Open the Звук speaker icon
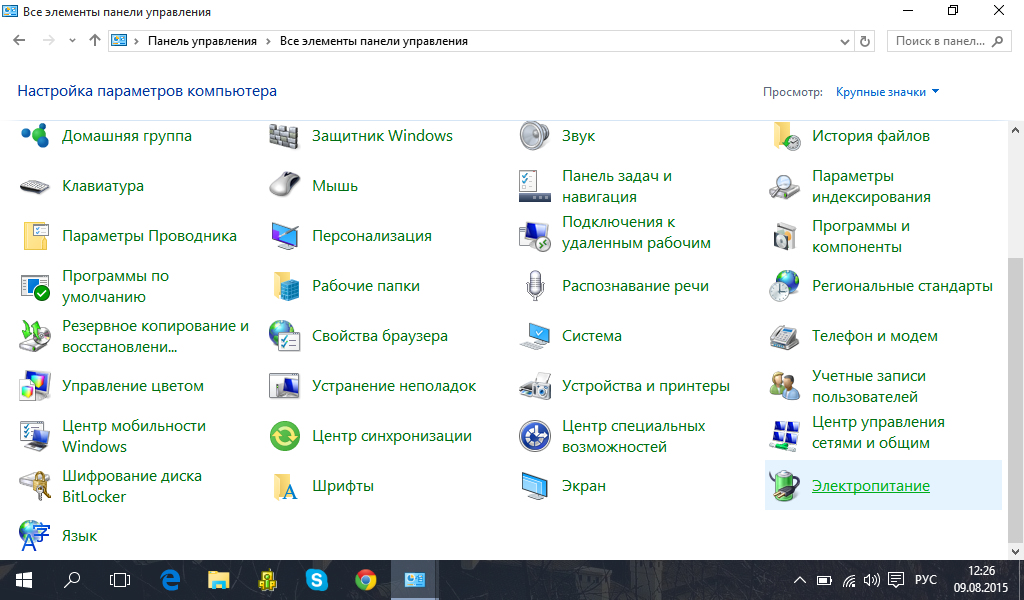1024x600 pixels. pyautogui.click(x=534, y=136)
